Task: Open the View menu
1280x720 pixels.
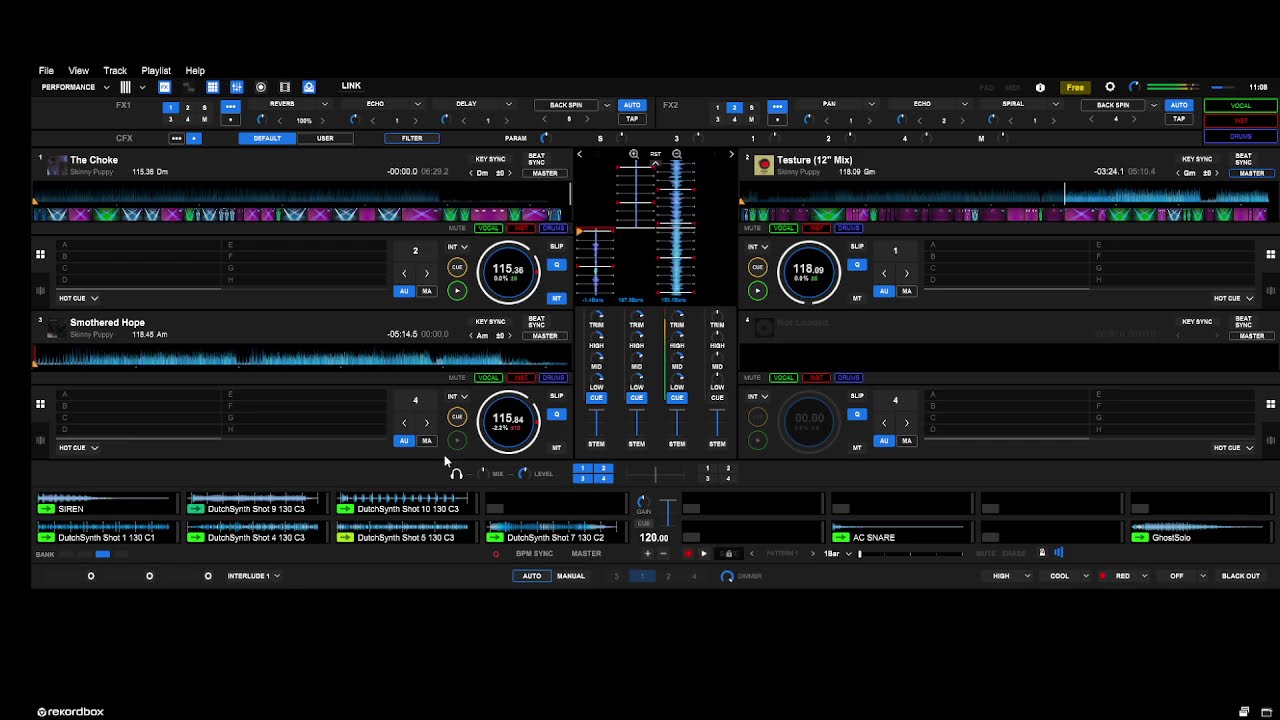Action: coord(78,71)
